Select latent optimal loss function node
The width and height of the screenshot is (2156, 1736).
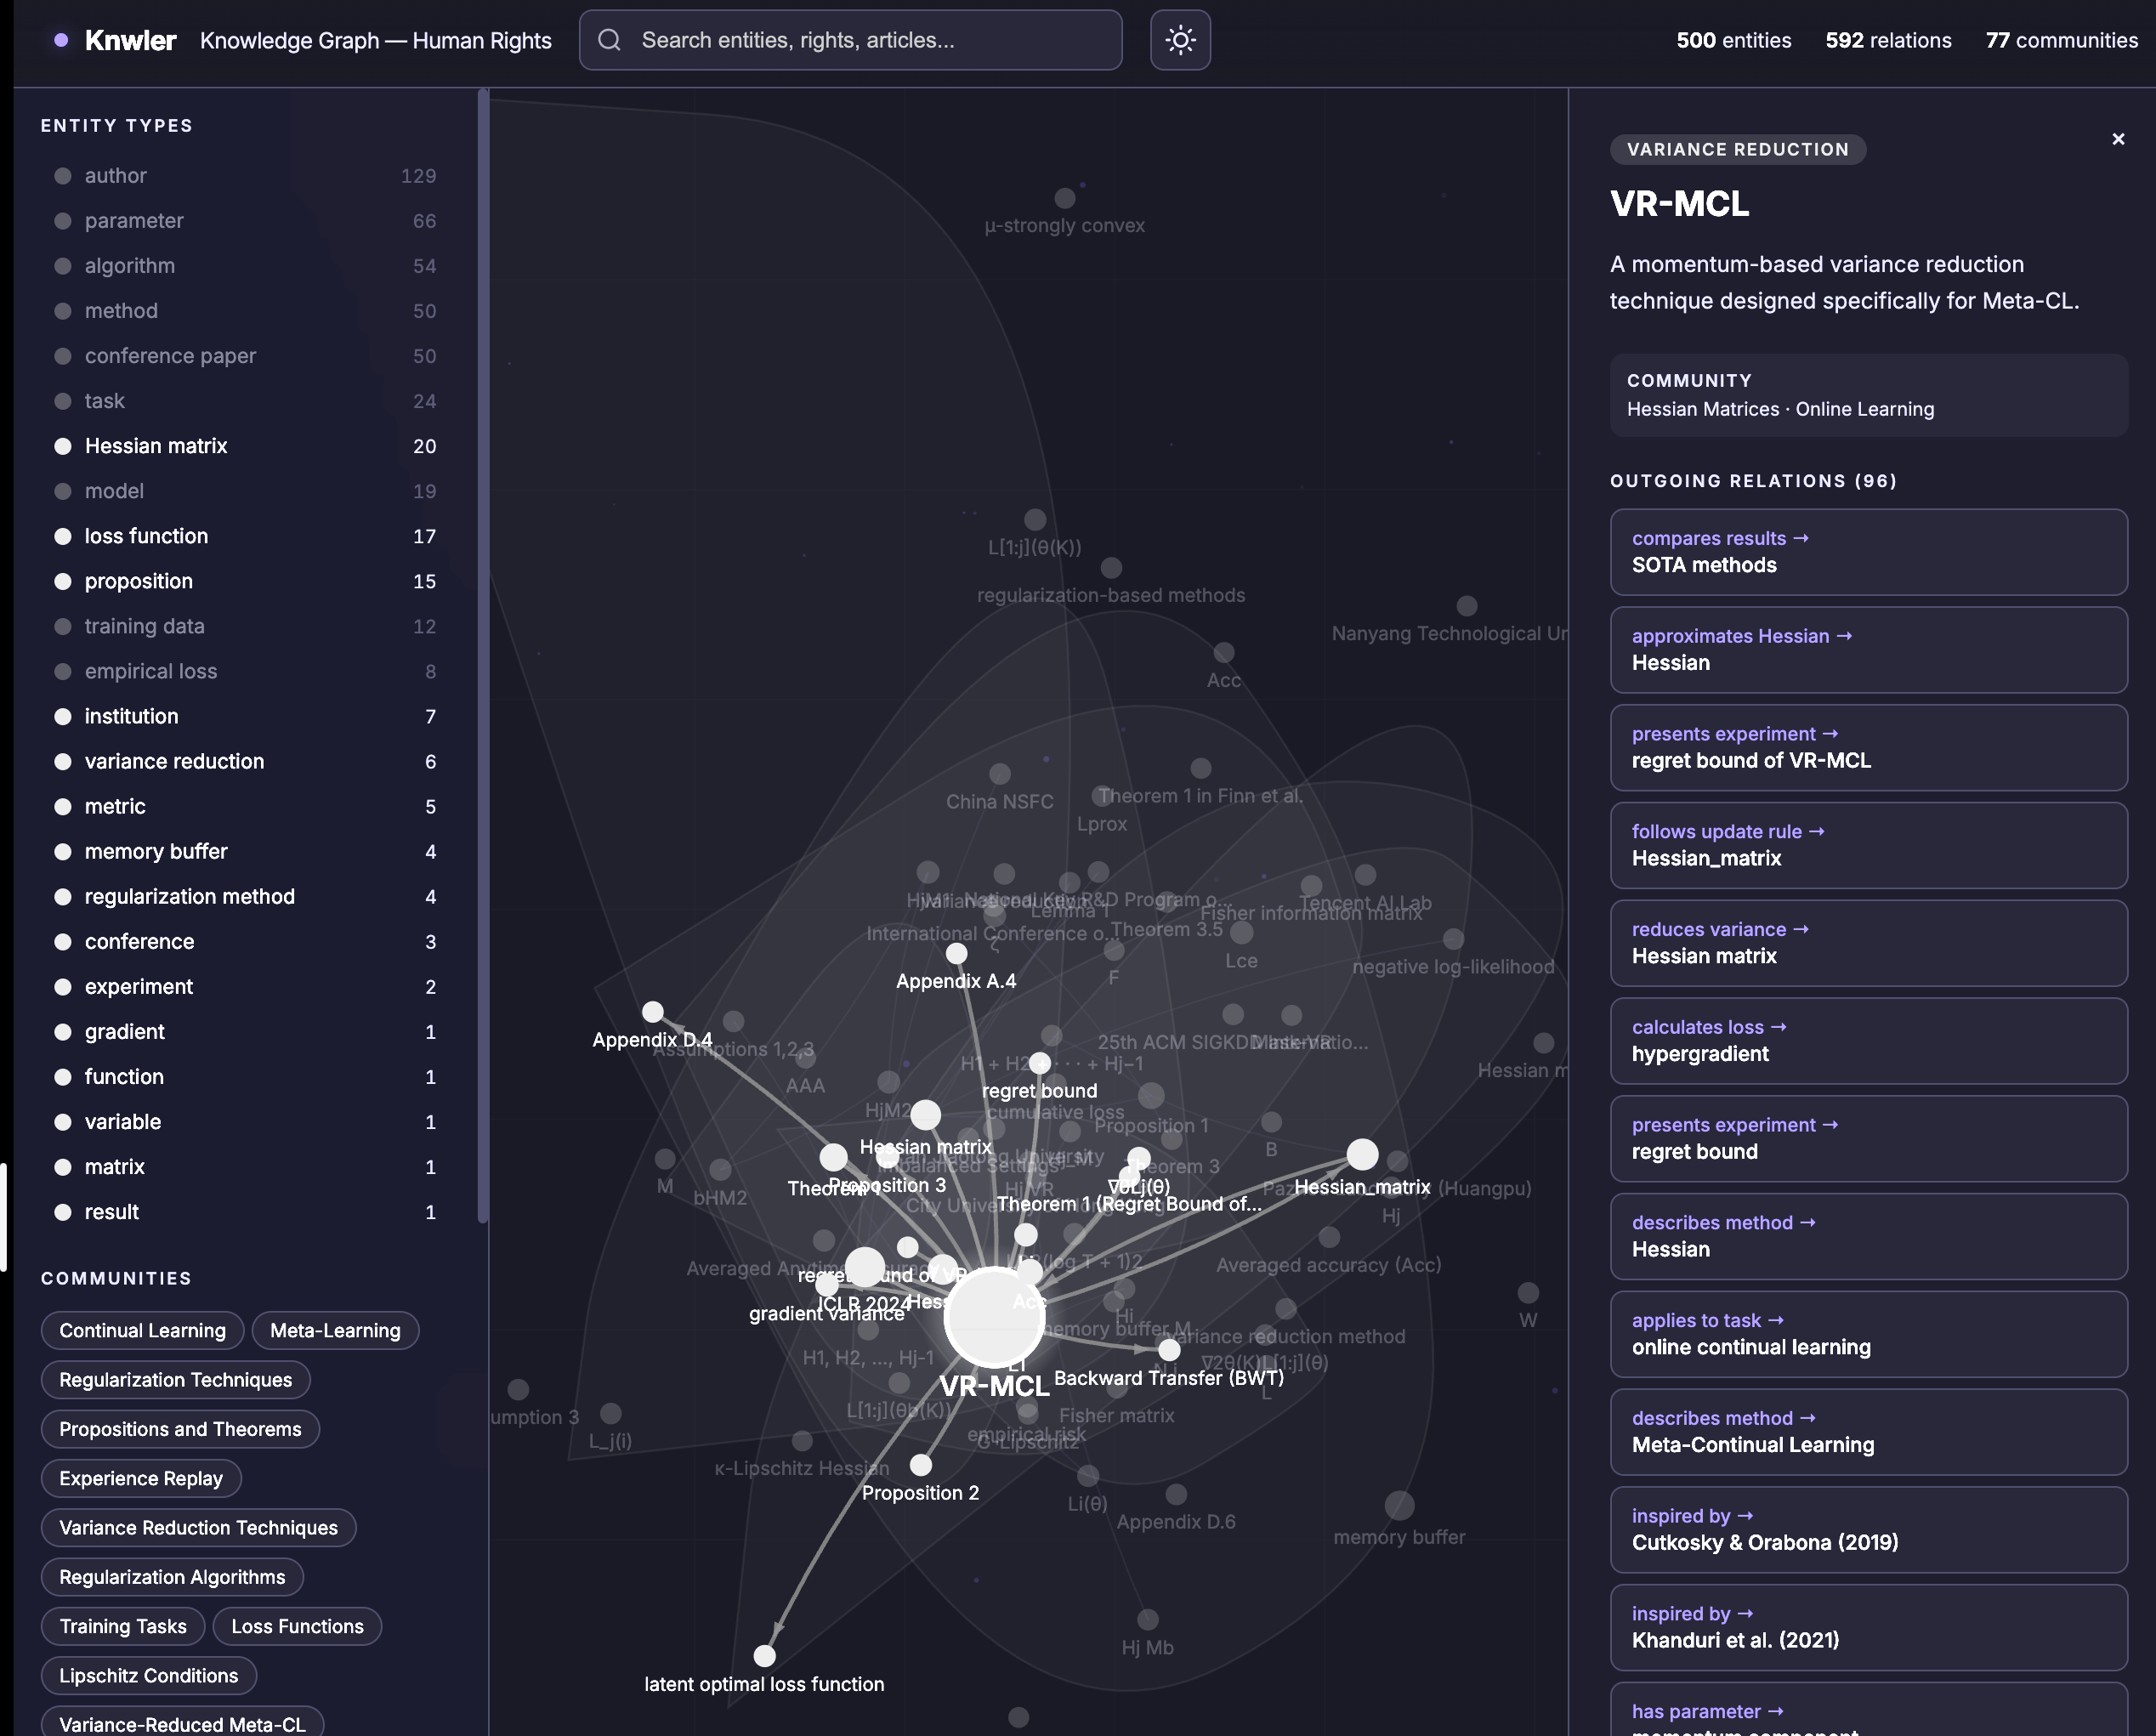(x=764, y=1656)
